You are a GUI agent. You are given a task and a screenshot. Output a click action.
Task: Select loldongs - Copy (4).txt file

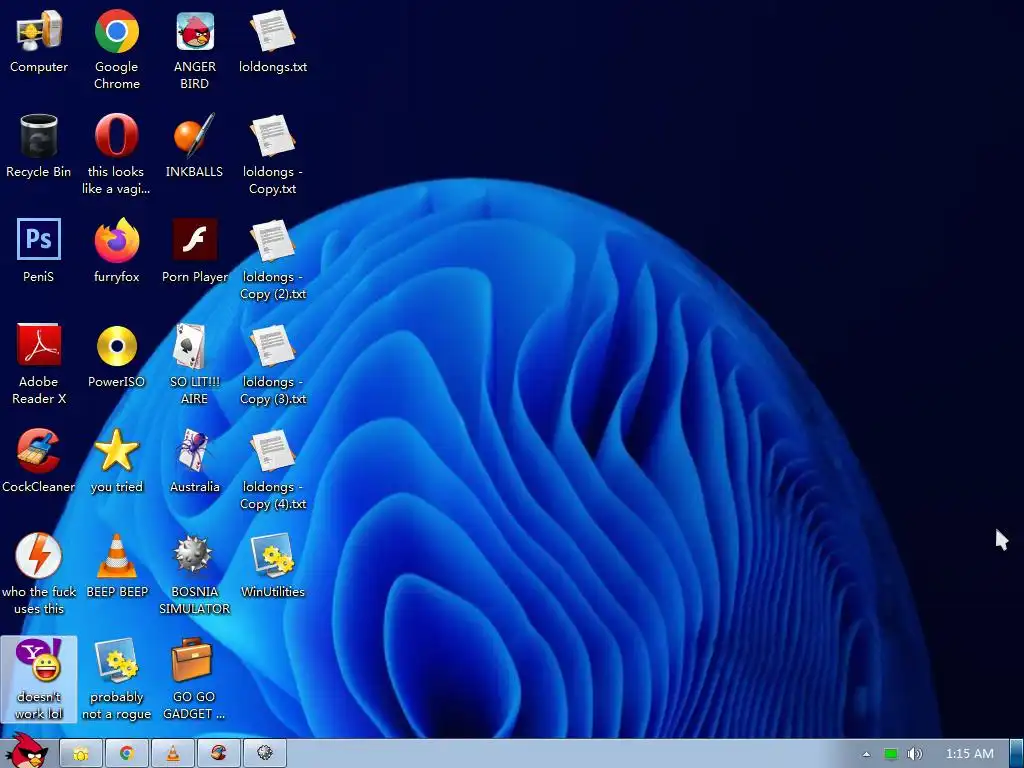tap(273, 469)
